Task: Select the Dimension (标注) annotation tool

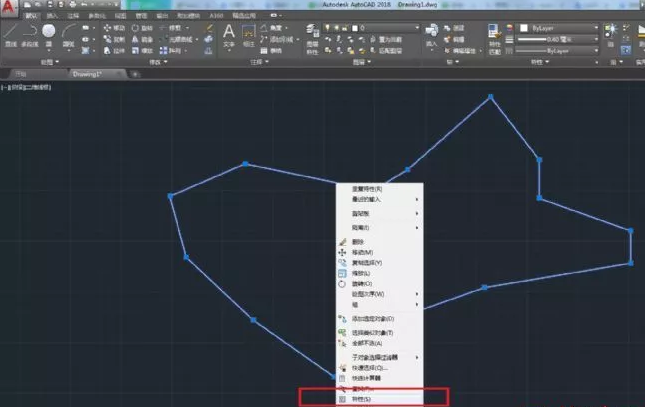Action: (248, 35)
